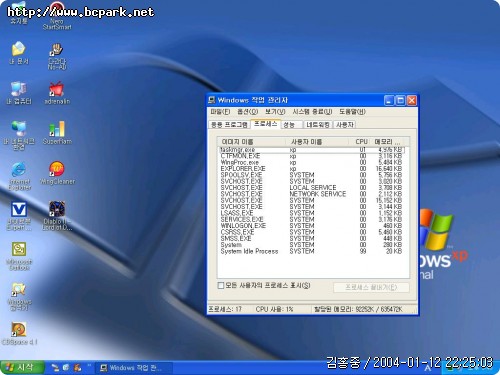Click the language bar A indicator

pyautogui.click(x=428, y=368)
